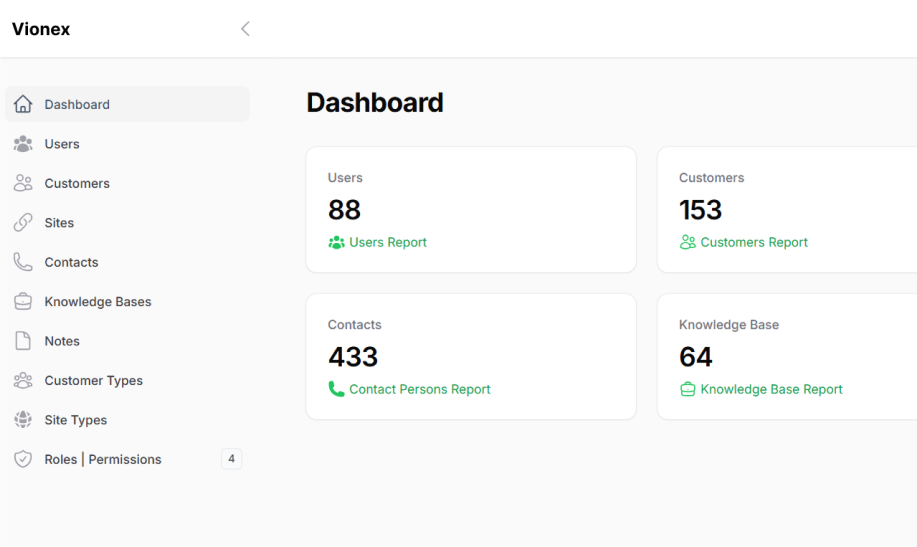Click the Roles shield icon in sidebar

click(x=23, y=459)
